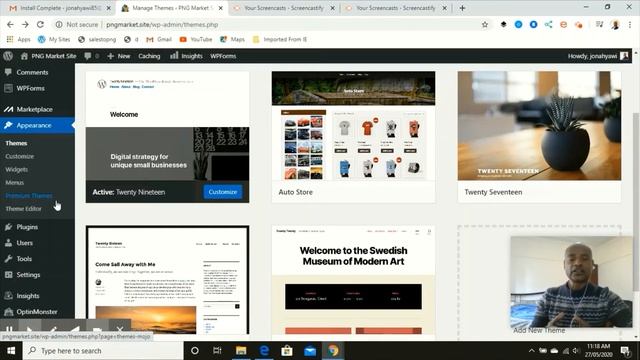The height and width of the screenshot is (360, 640).
Task: Switch to the Install Complete Gmail tab
Action: point(60,8)
